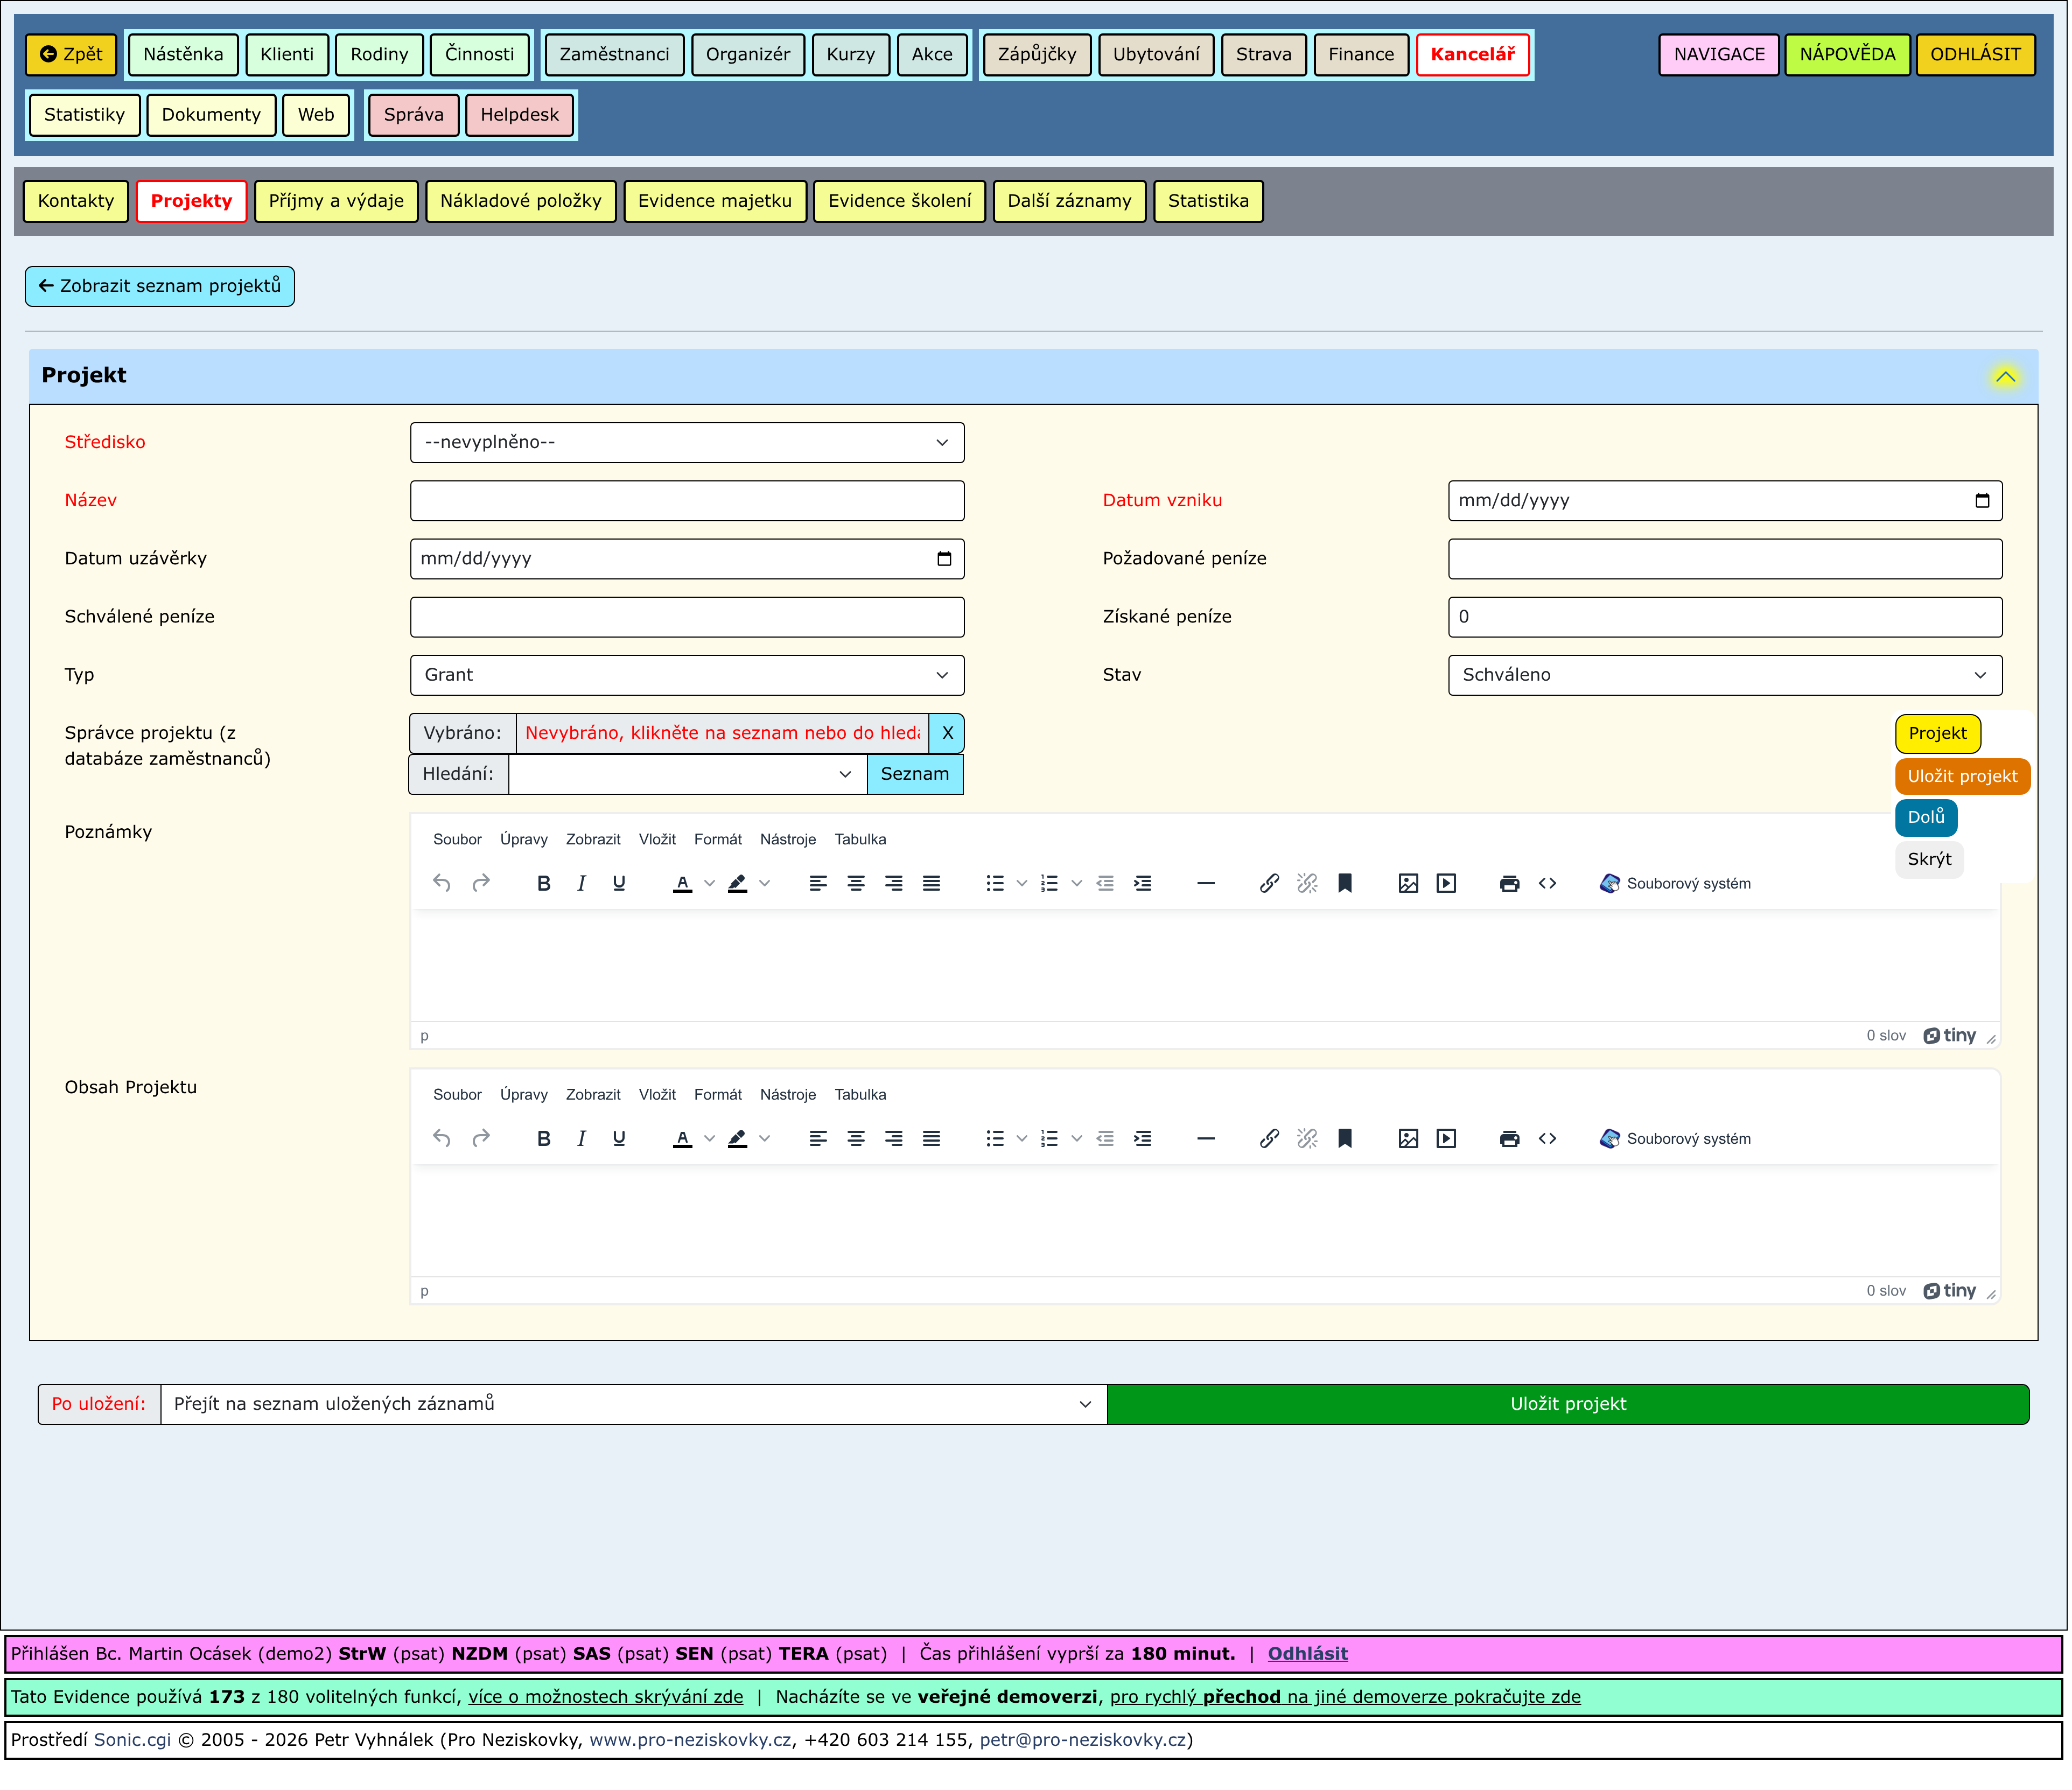
Task: Insert link icon in Poznámky toolbar
Action: 1269,884
